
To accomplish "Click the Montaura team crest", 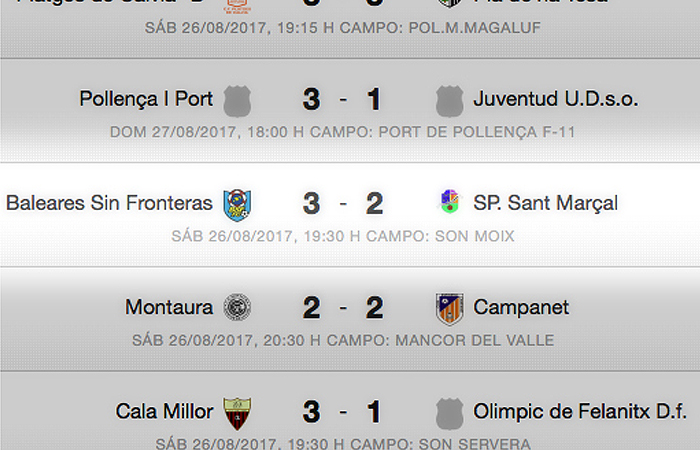I will [237, 308].
